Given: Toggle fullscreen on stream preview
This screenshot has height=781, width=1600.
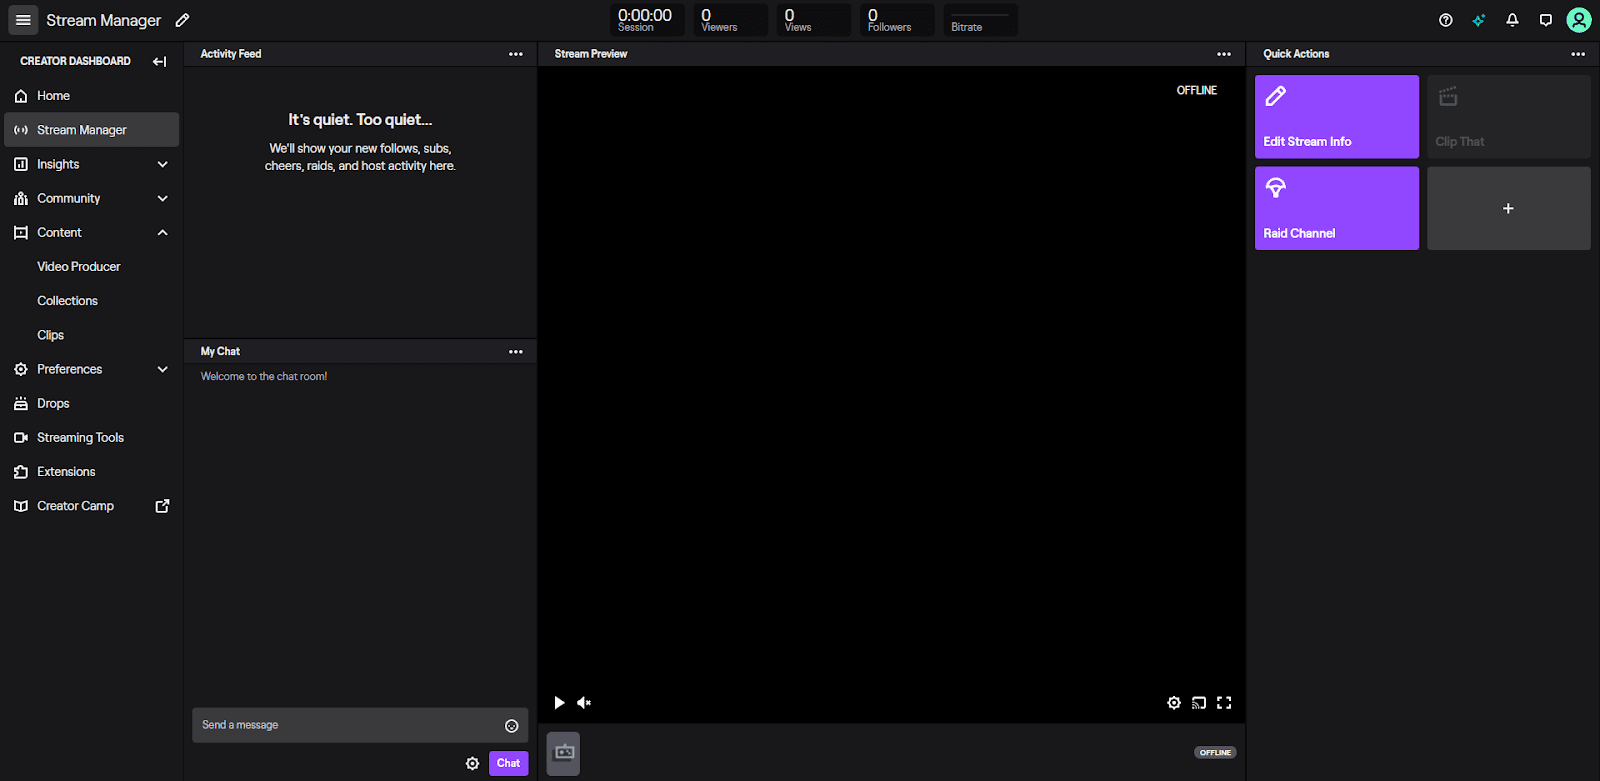Looking at the screenshot, I should click(x=1224, y=703).
